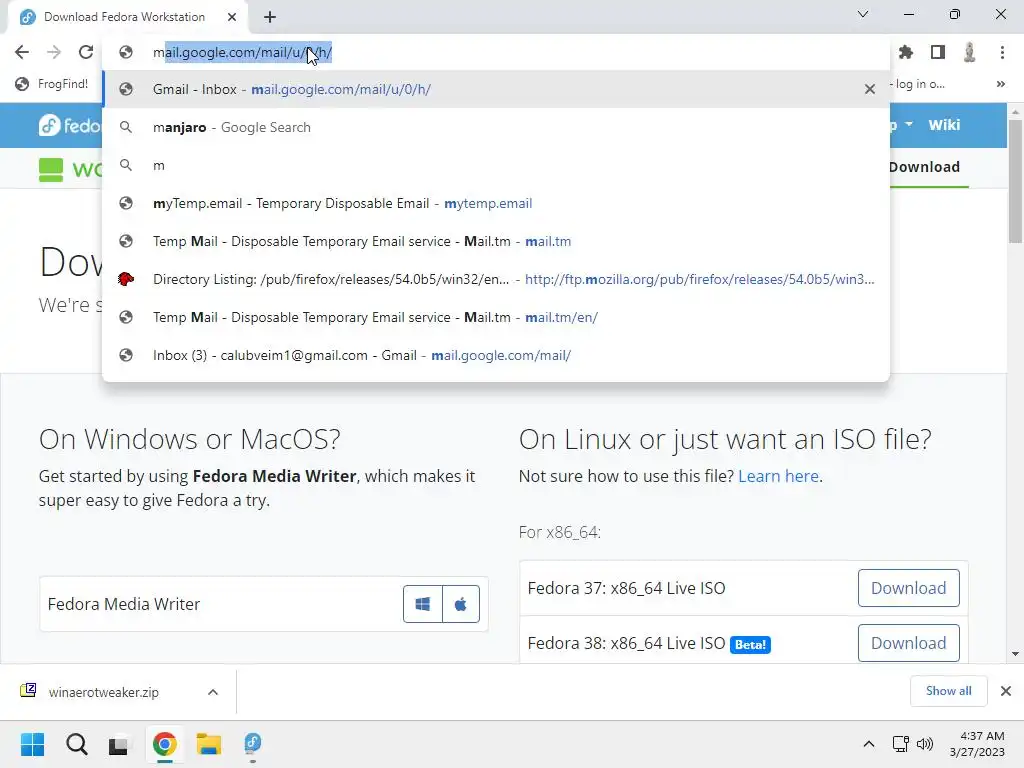
Task: Click the green Workstation monitor icon
Action: pos(51,169)
